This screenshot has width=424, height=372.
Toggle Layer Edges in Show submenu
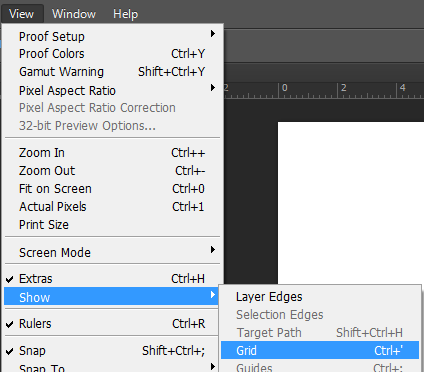click(320, 297)
